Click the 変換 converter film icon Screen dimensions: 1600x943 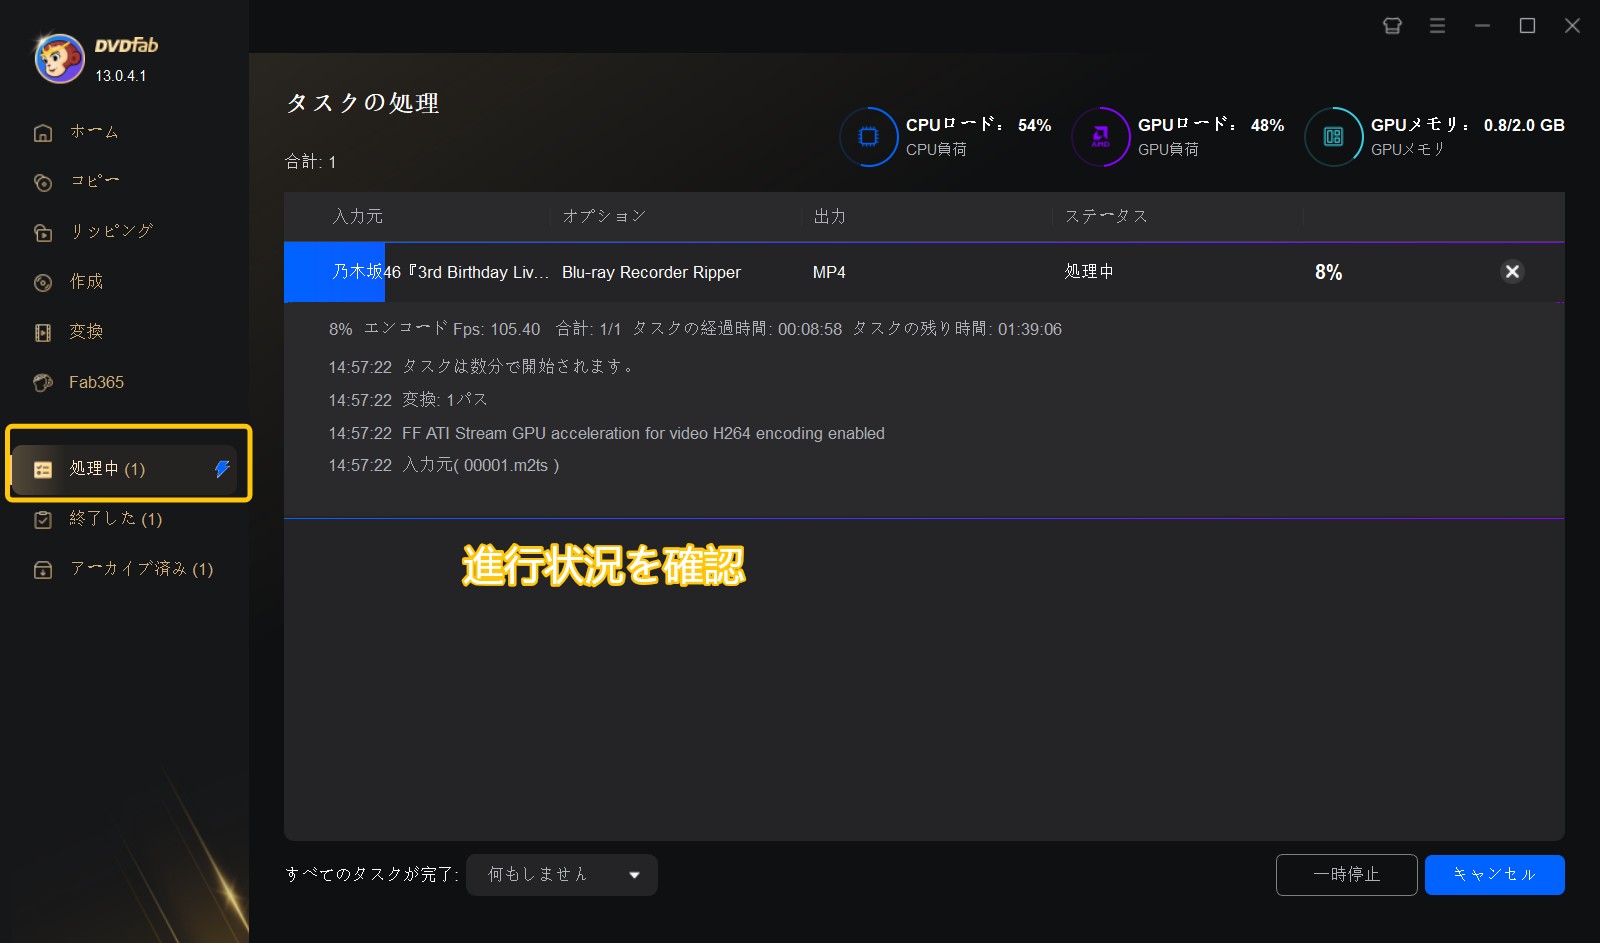pos(43,332)
